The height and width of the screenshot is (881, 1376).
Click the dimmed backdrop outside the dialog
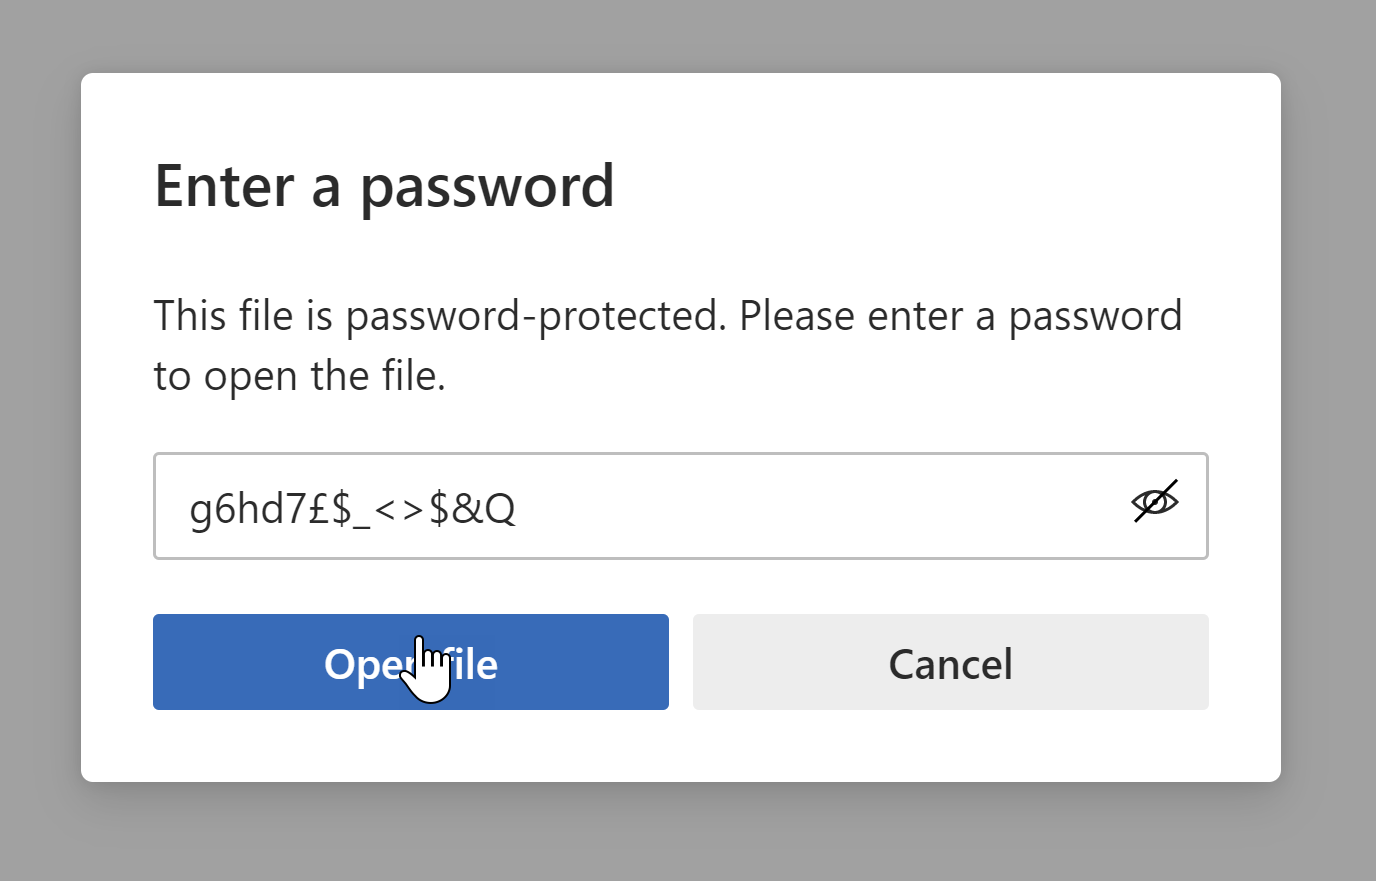[40, 440]
